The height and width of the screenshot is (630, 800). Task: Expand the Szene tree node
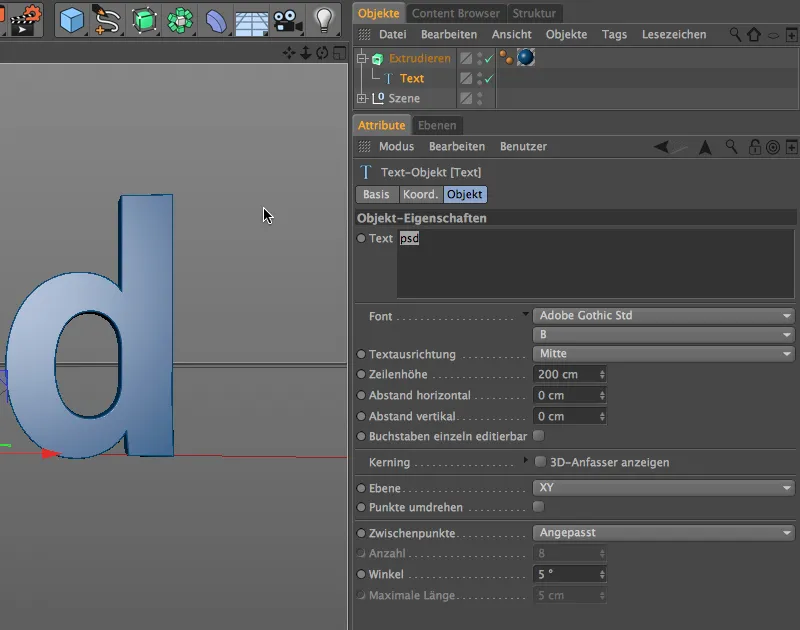coord(362,98)
